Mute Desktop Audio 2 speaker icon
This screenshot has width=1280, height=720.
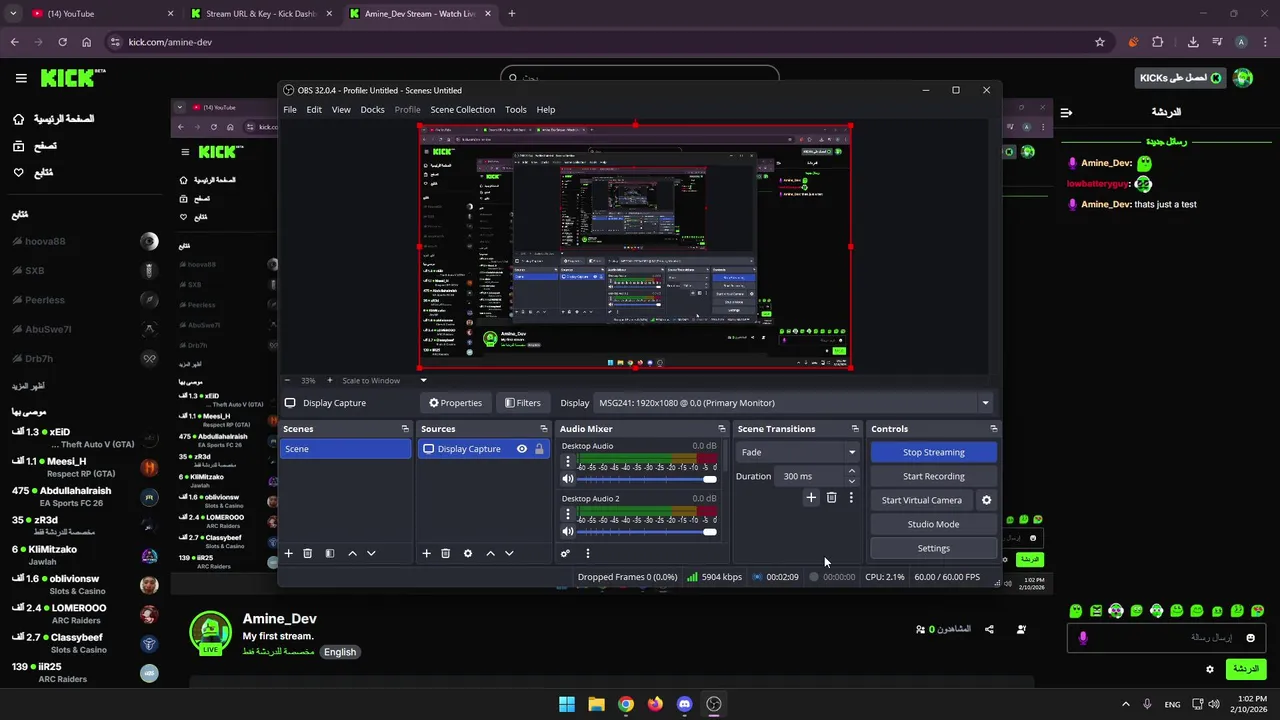[x=568, y=531]
